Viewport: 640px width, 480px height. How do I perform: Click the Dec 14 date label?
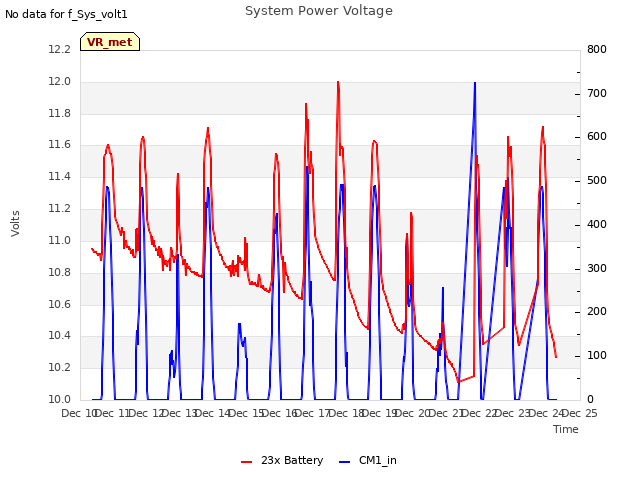pos(213,413)
